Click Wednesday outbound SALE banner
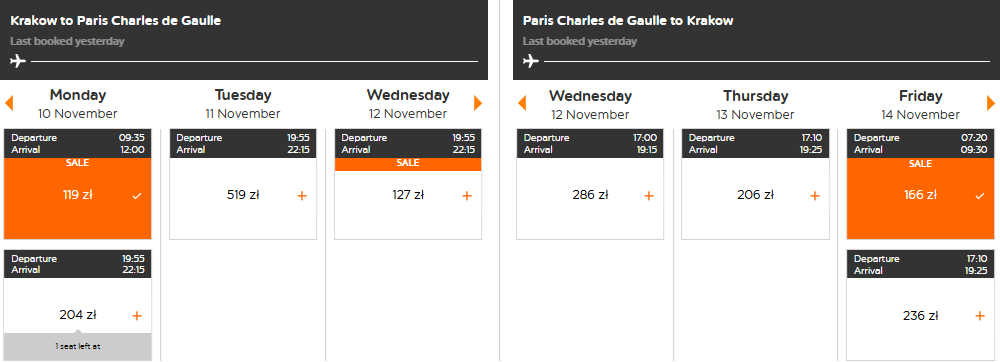 coord(408,163)
